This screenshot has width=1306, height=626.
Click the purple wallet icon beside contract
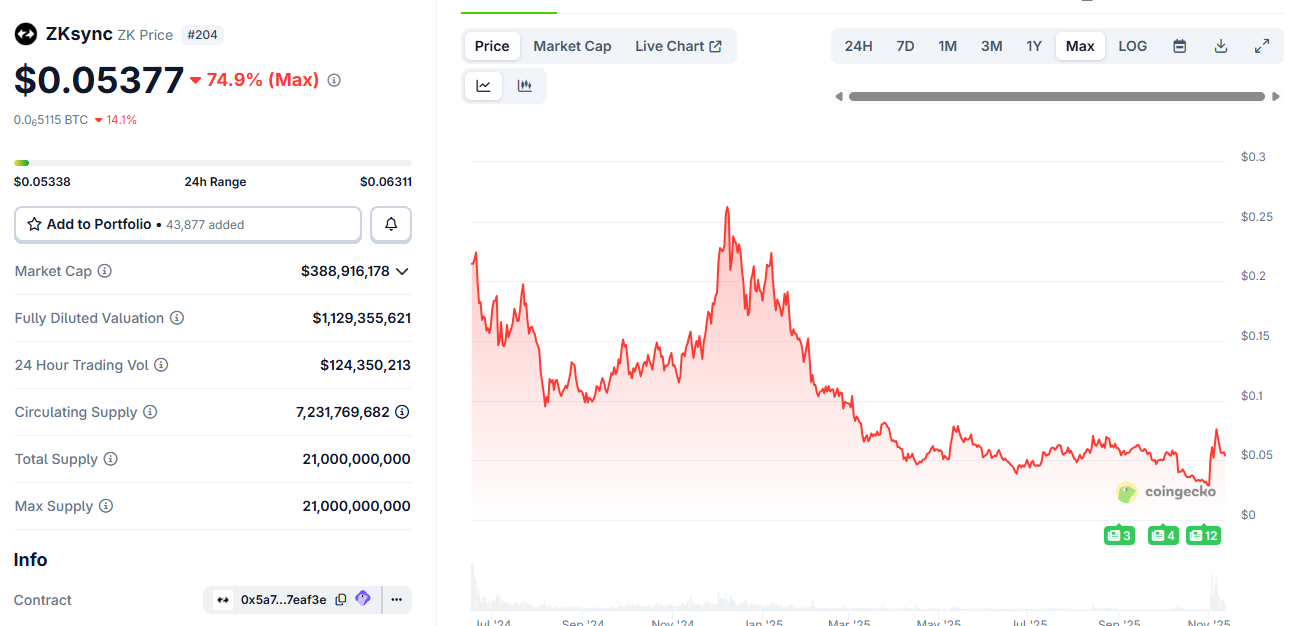click(363, 599)
